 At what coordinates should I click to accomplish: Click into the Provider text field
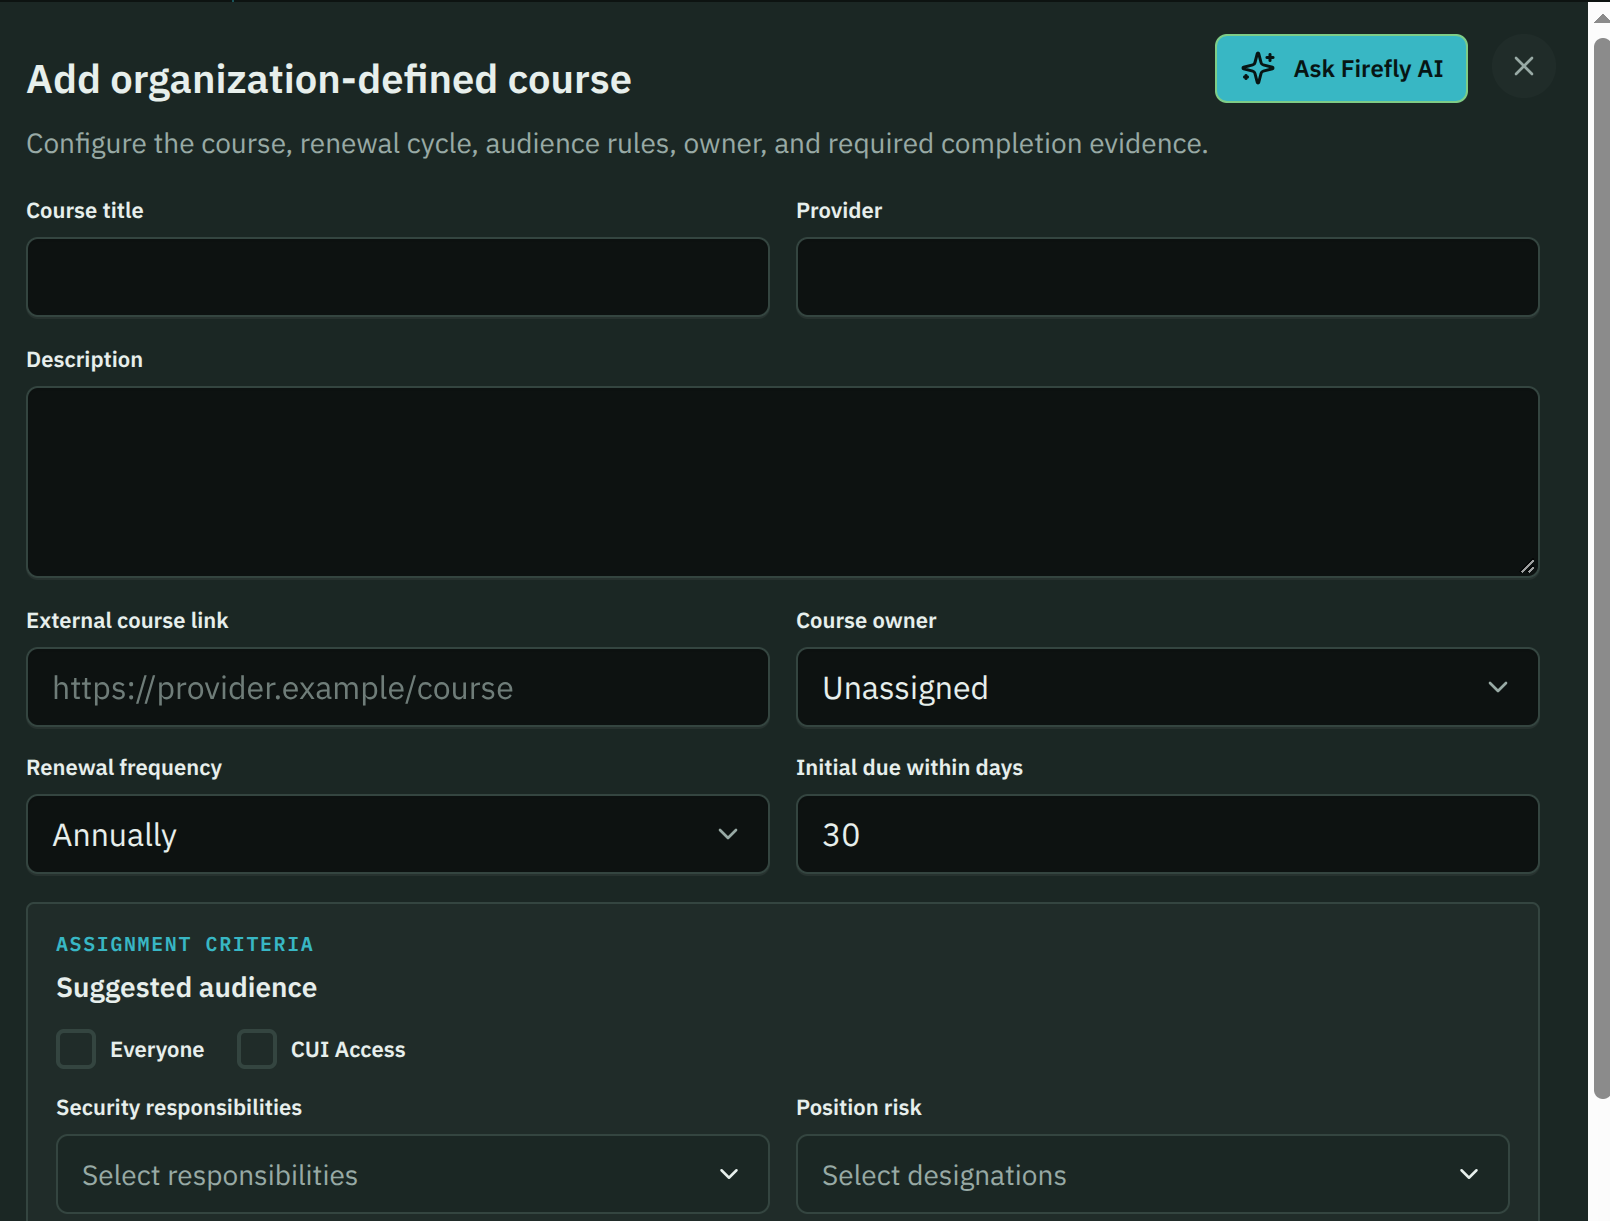1167,277
